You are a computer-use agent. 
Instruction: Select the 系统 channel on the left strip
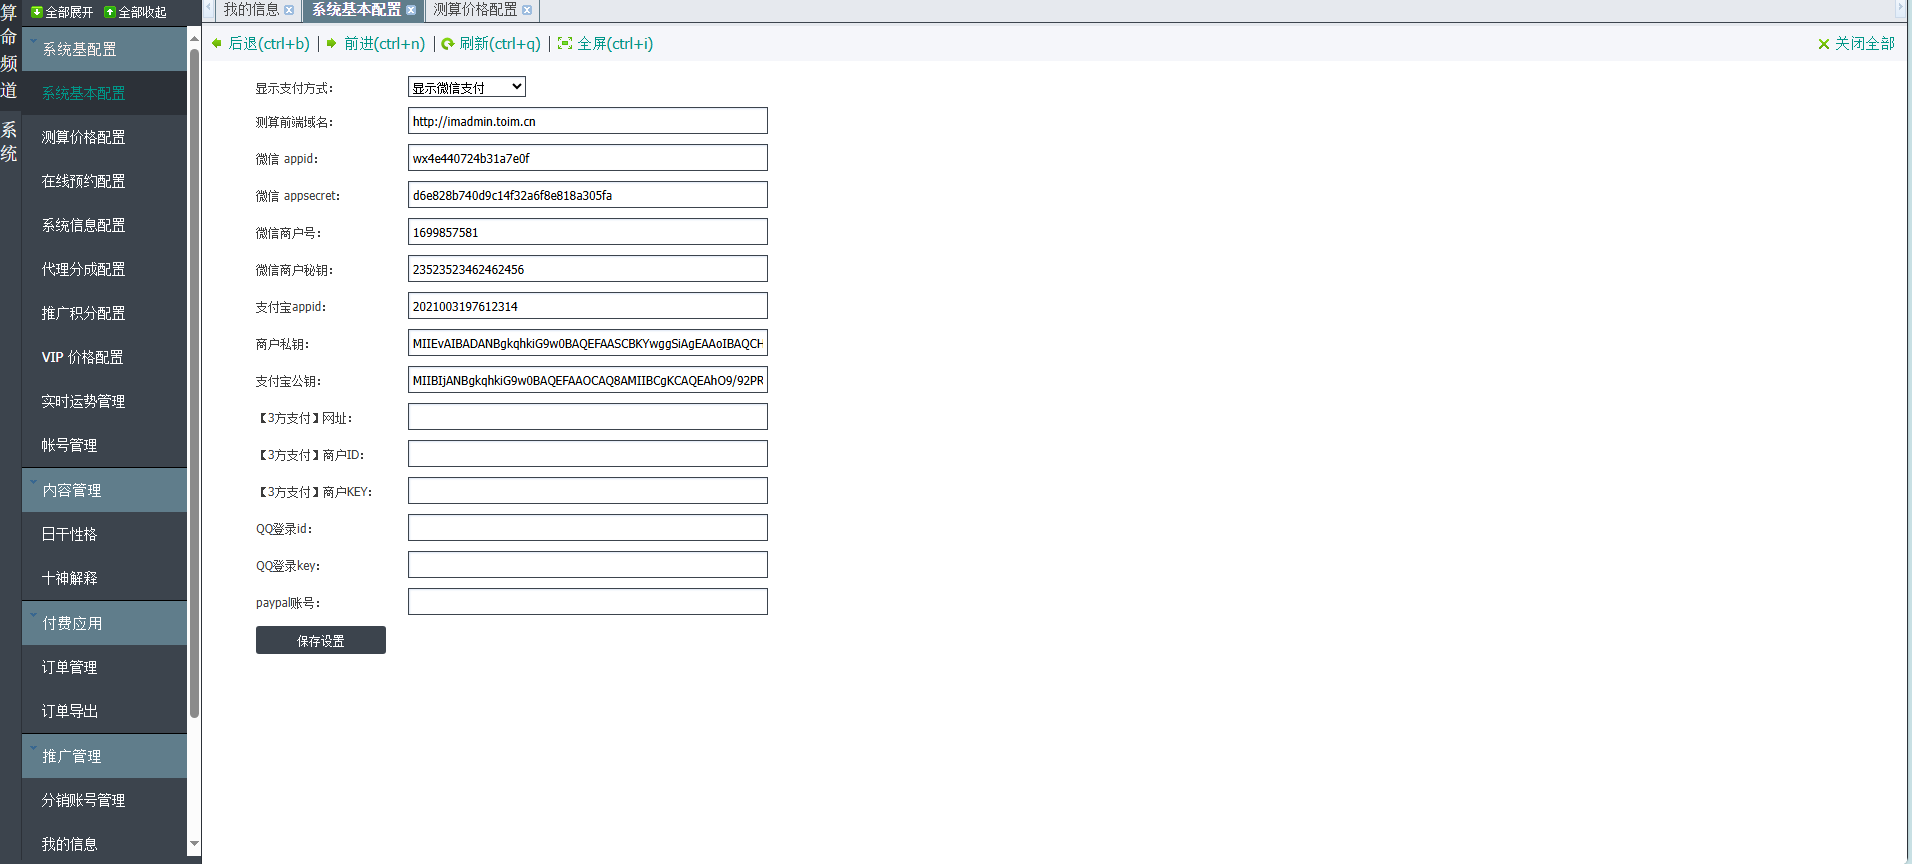pyautogui.click(x=9, y=141)
